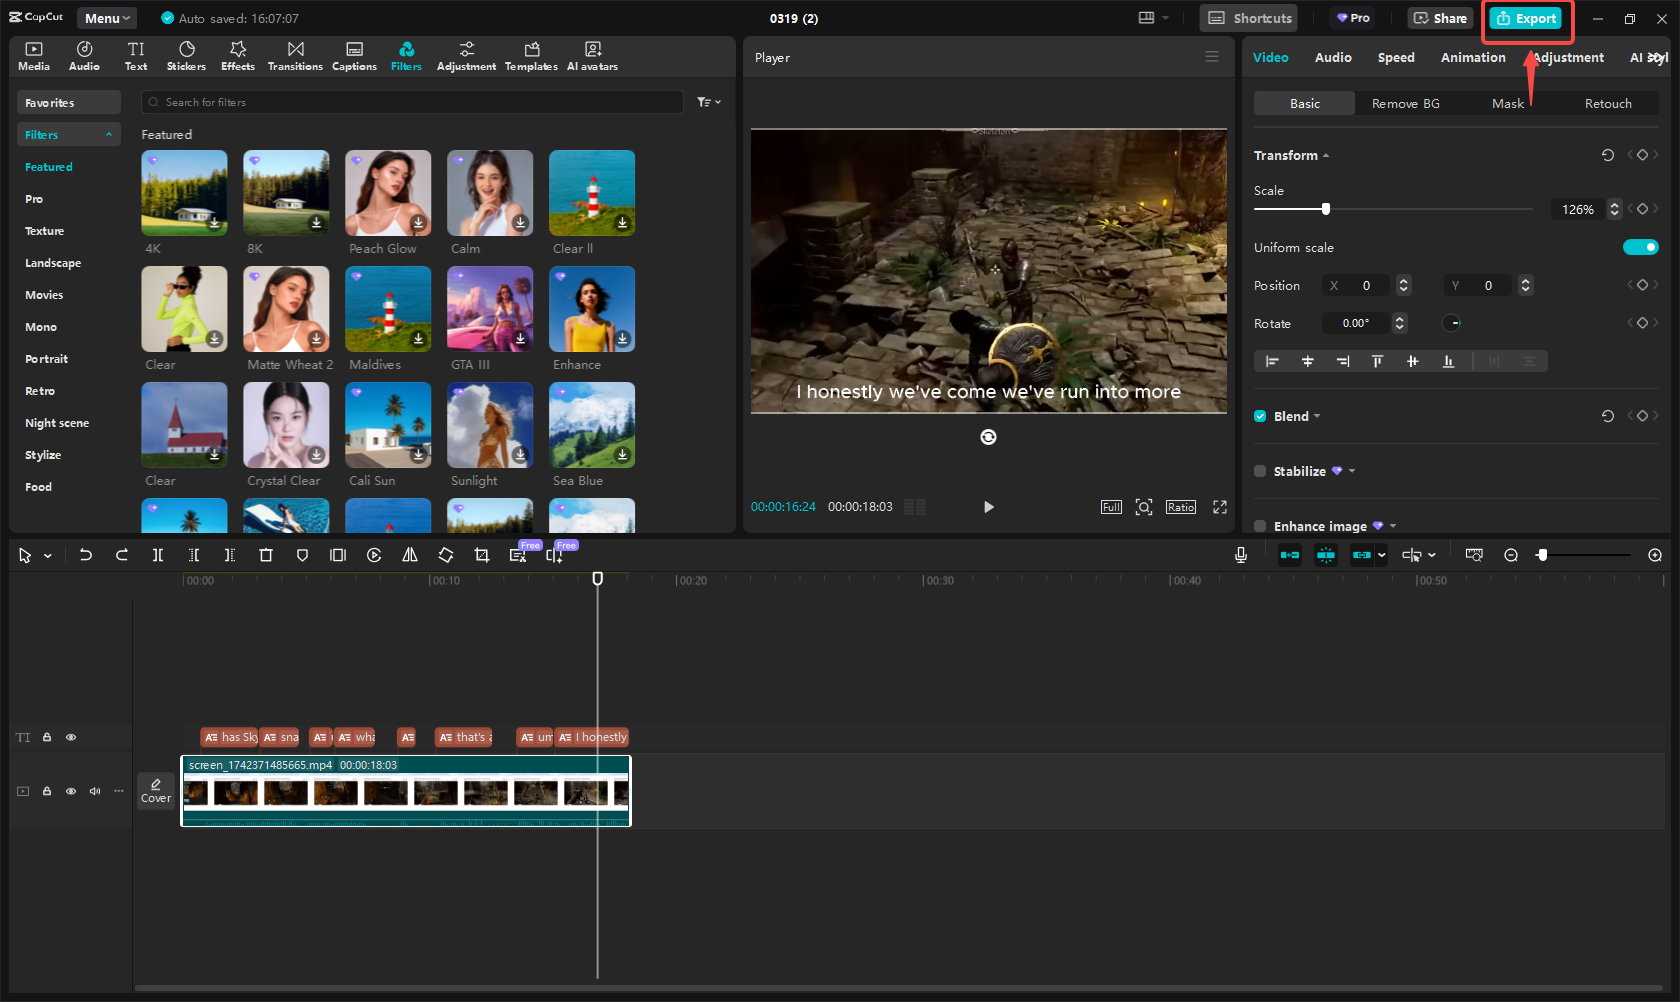Switch to the Speed tab
Image resolution: width=1680 pixels, height=1002 pixels.
pyautogui.click(x=1396, y=57)
